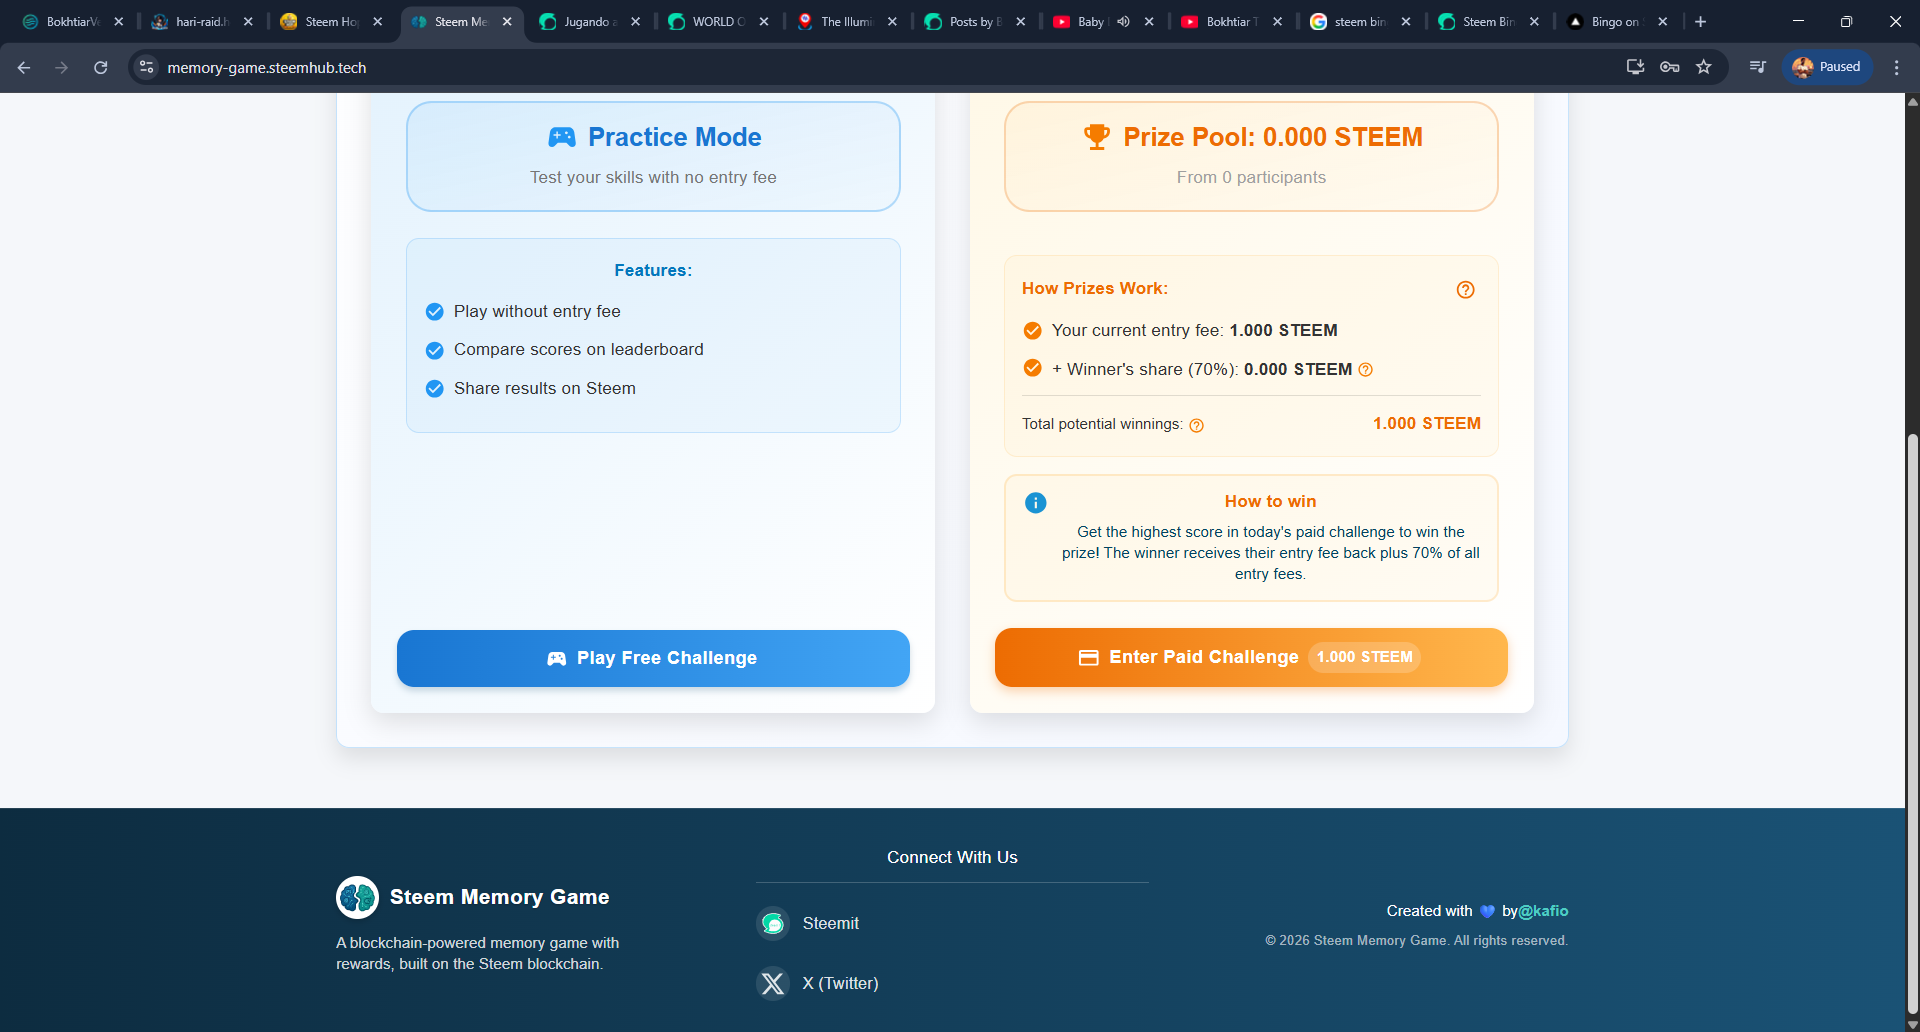Click the 'From 0 participants' text

tap(1251, 177)
